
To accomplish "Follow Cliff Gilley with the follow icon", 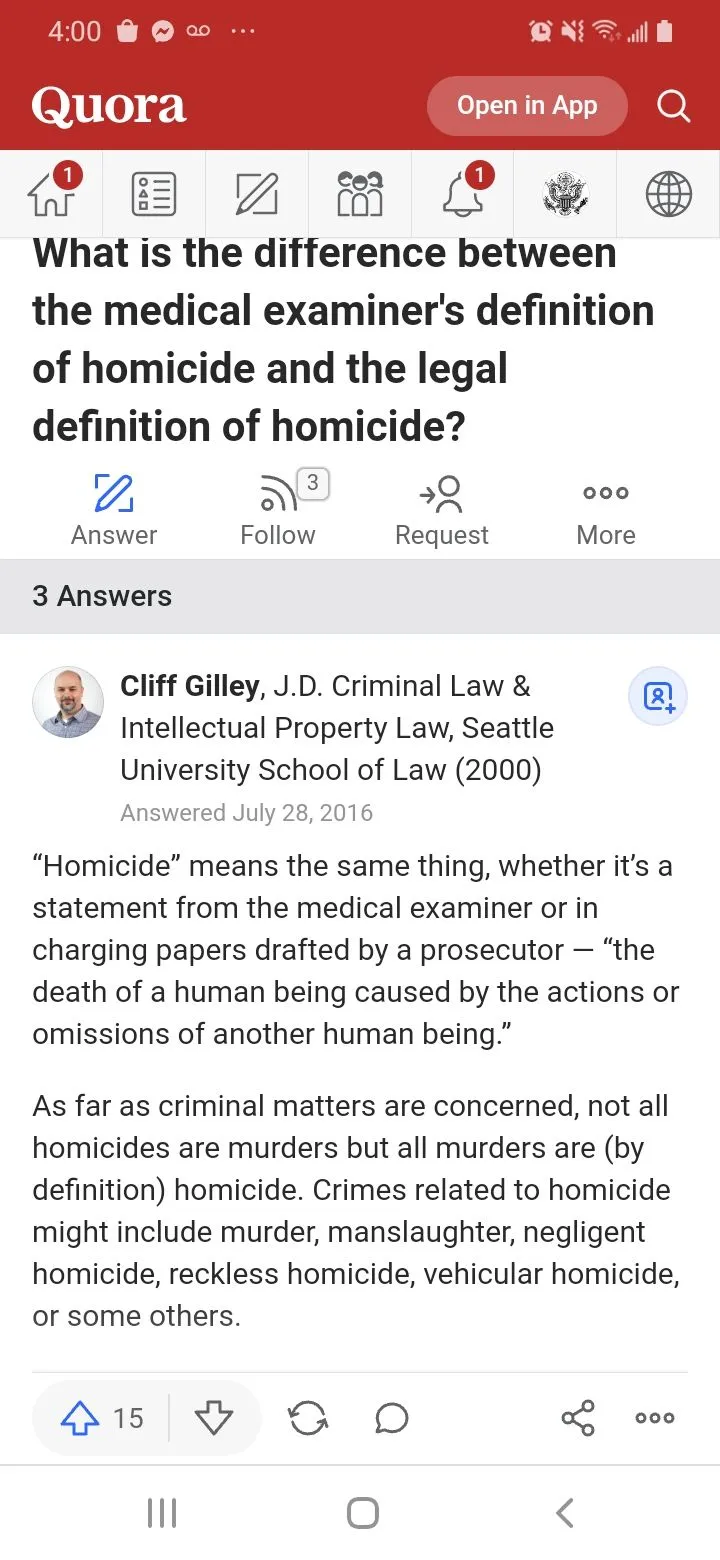I will click(659, 696).
